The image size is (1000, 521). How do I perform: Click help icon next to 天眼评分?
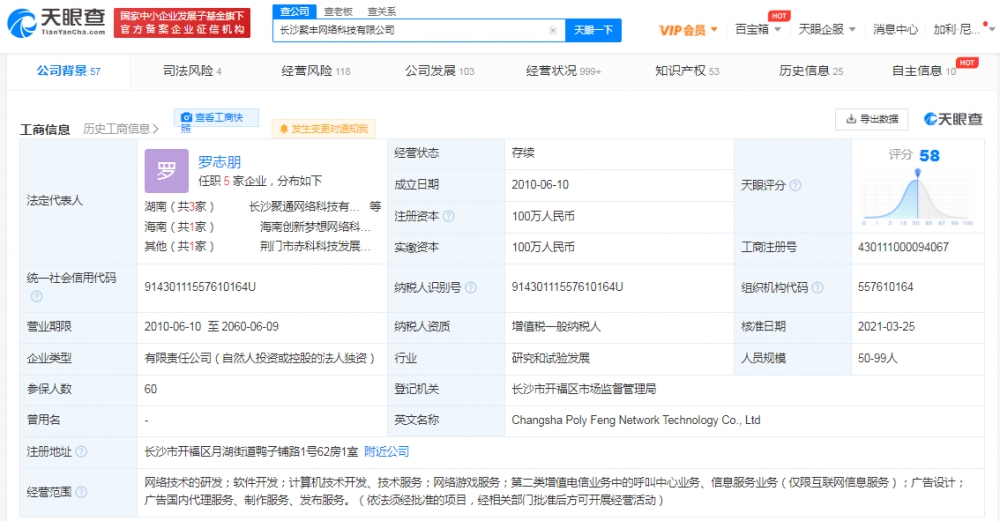tap(795, 186)
